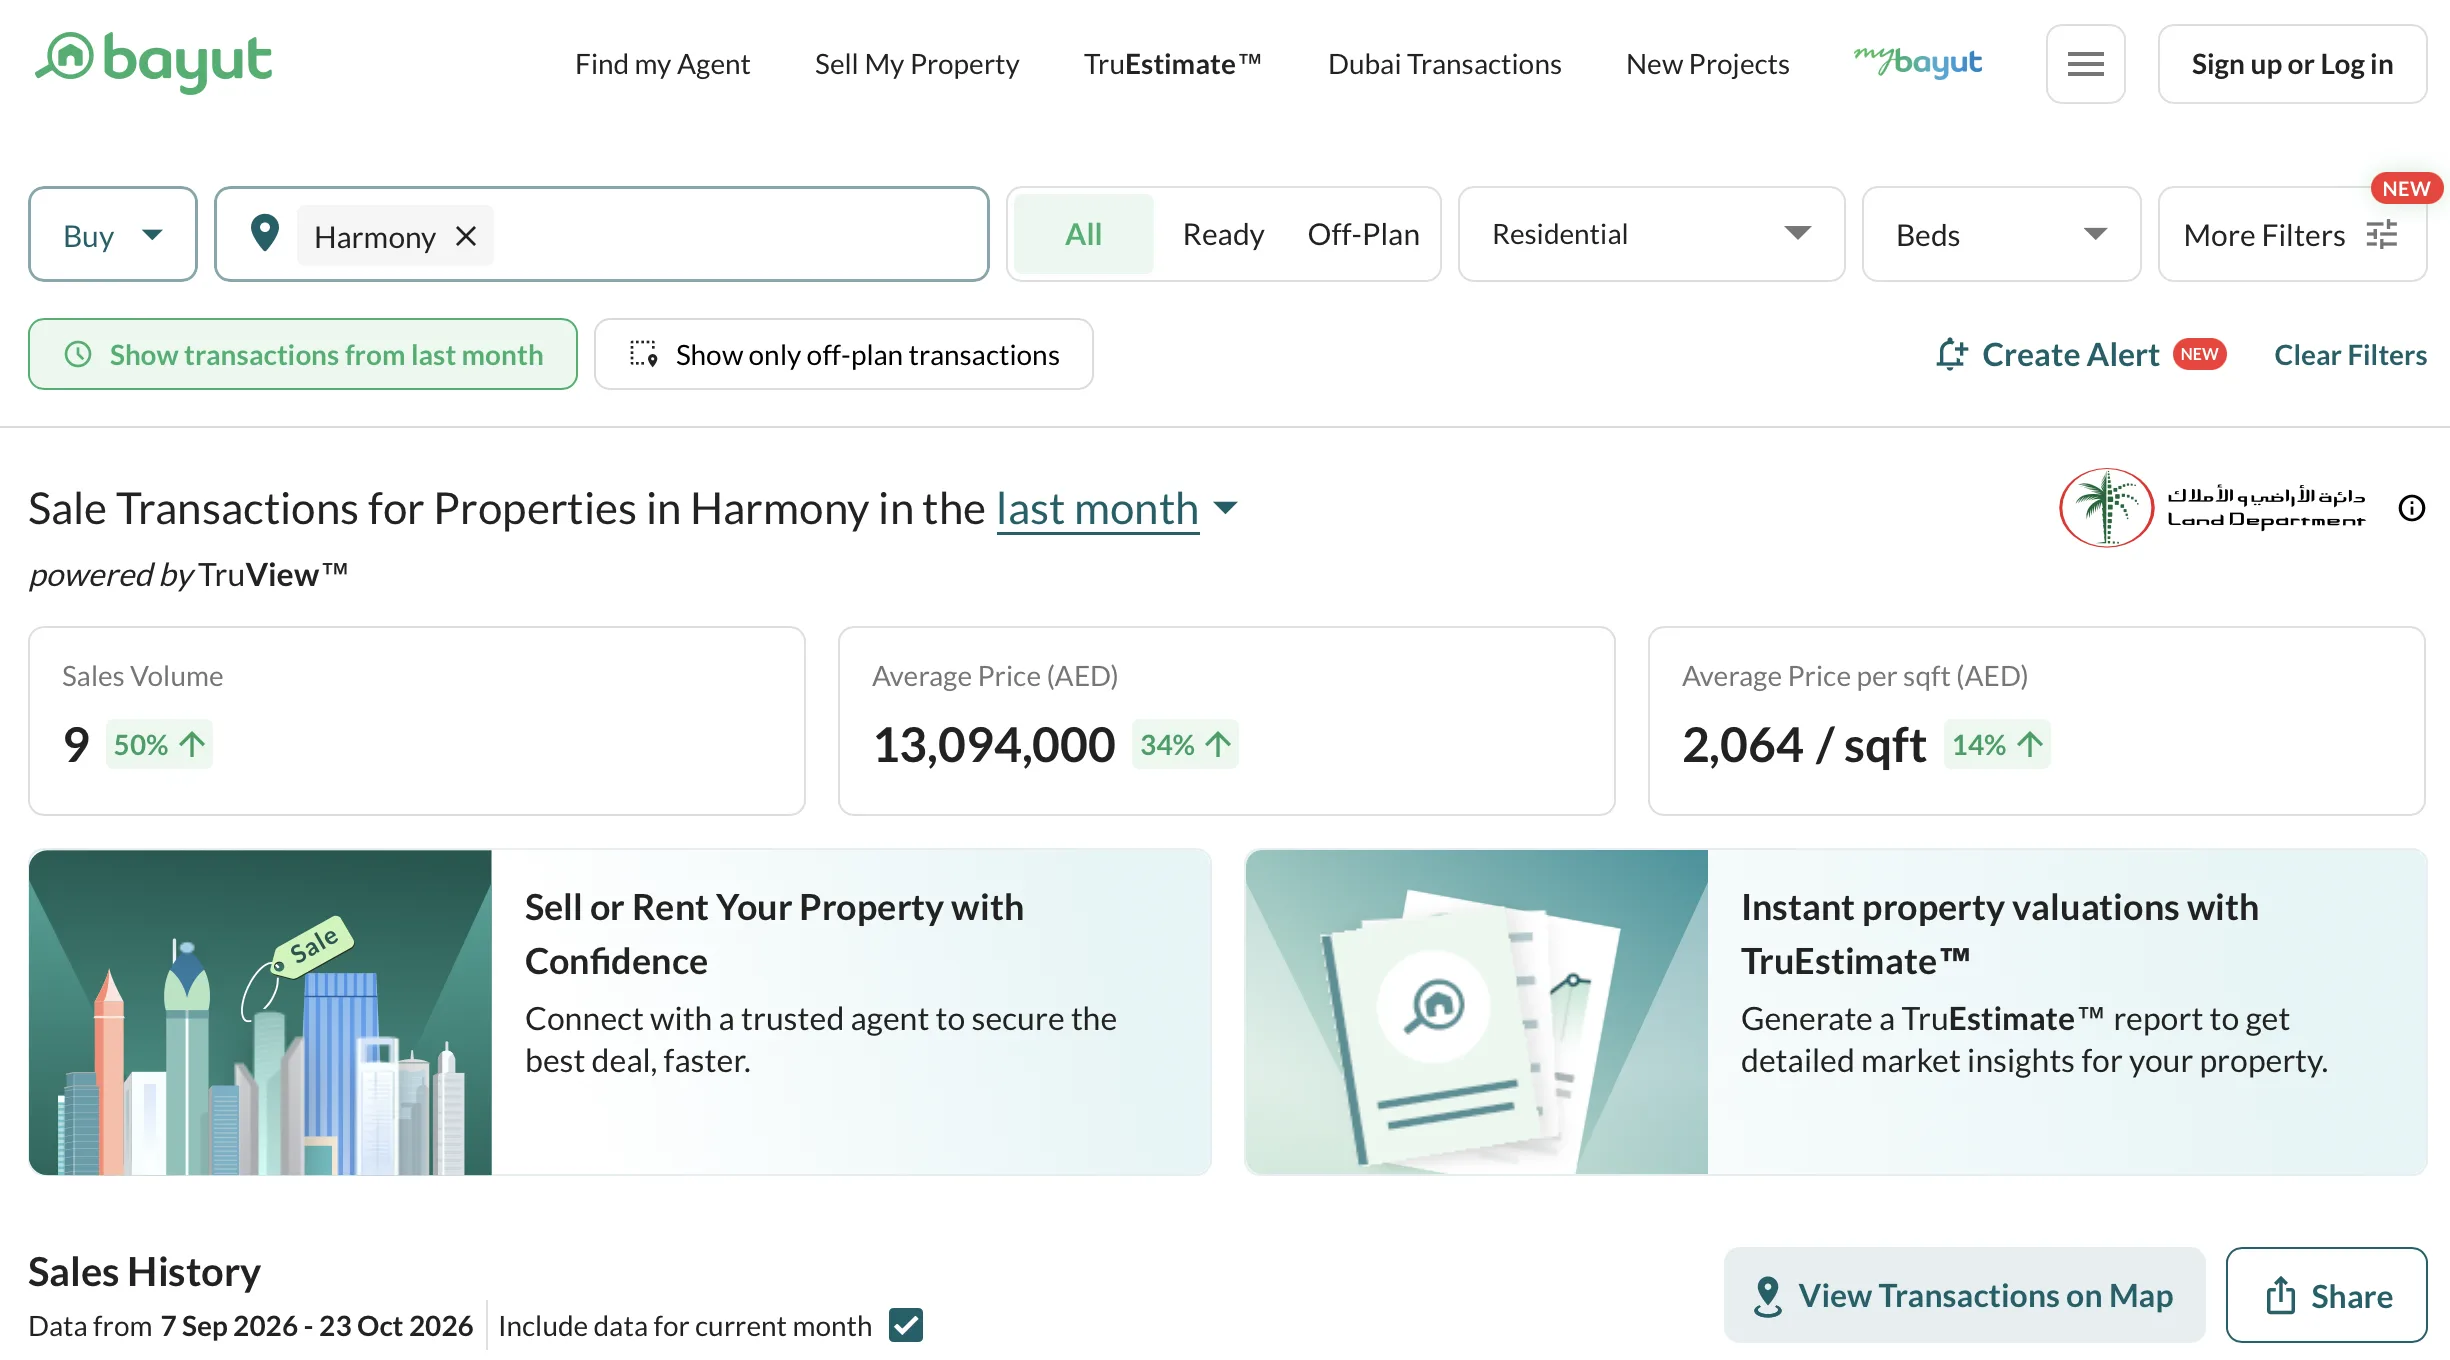Screen dimensions: 2450x1360
Task: Go to Sell My Property
Action: [917, 64]
